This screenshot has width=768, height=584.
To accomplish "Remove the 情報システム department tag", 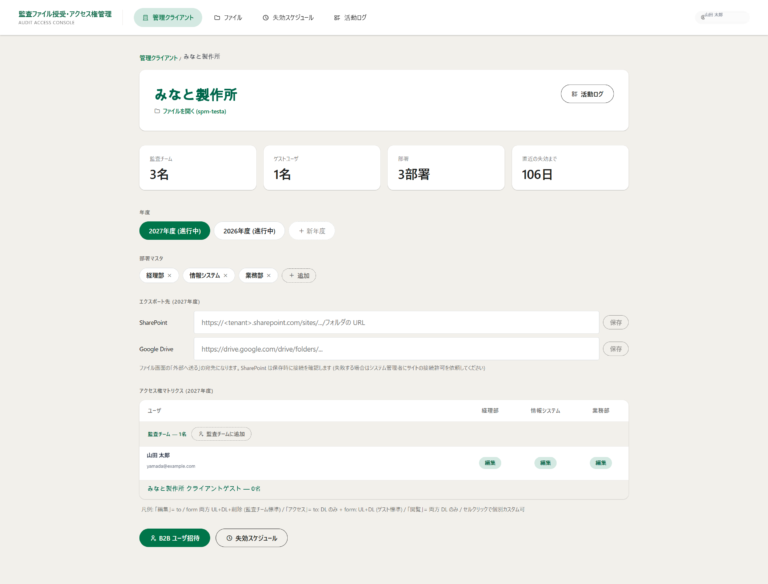I will [x=225, y=275].
